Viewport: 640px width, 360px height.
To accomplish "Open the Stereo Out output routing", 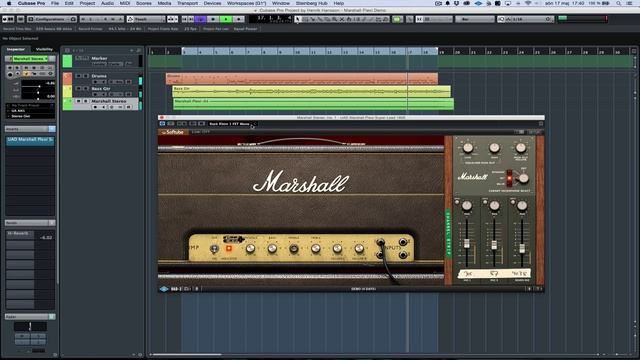I will coord(30,116).
